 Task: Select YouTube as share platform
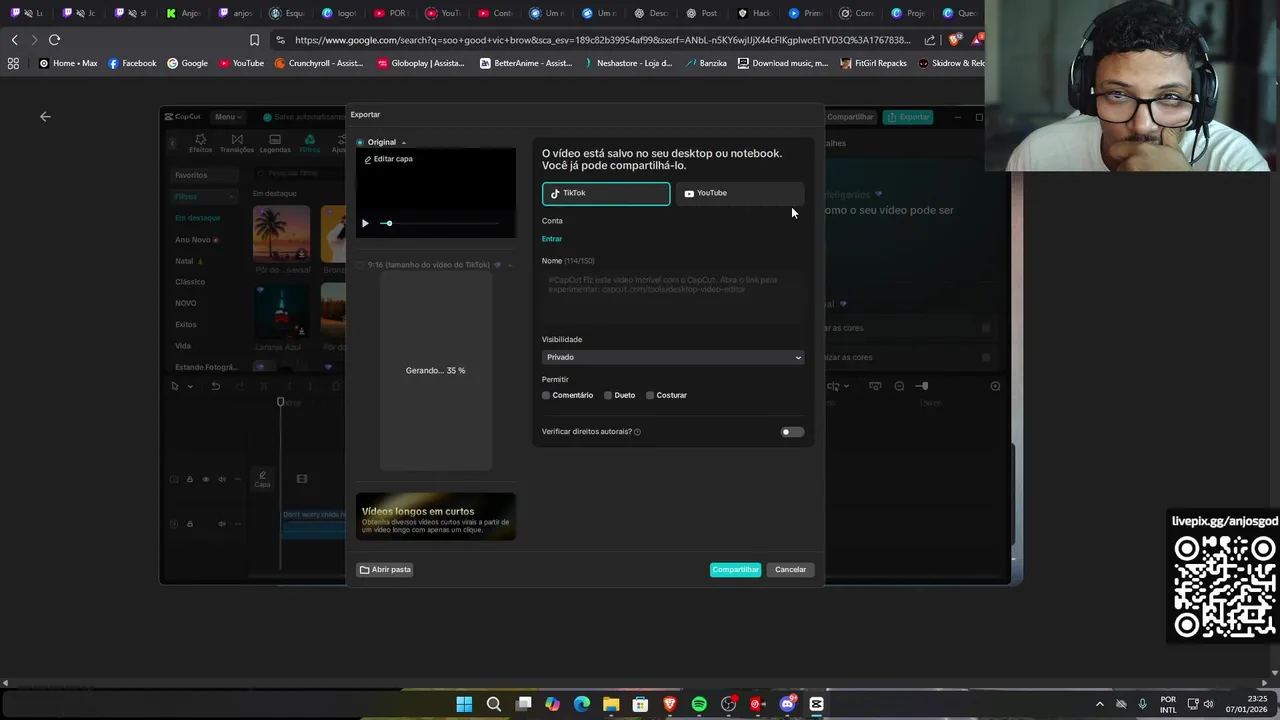(x=740, y=193)
